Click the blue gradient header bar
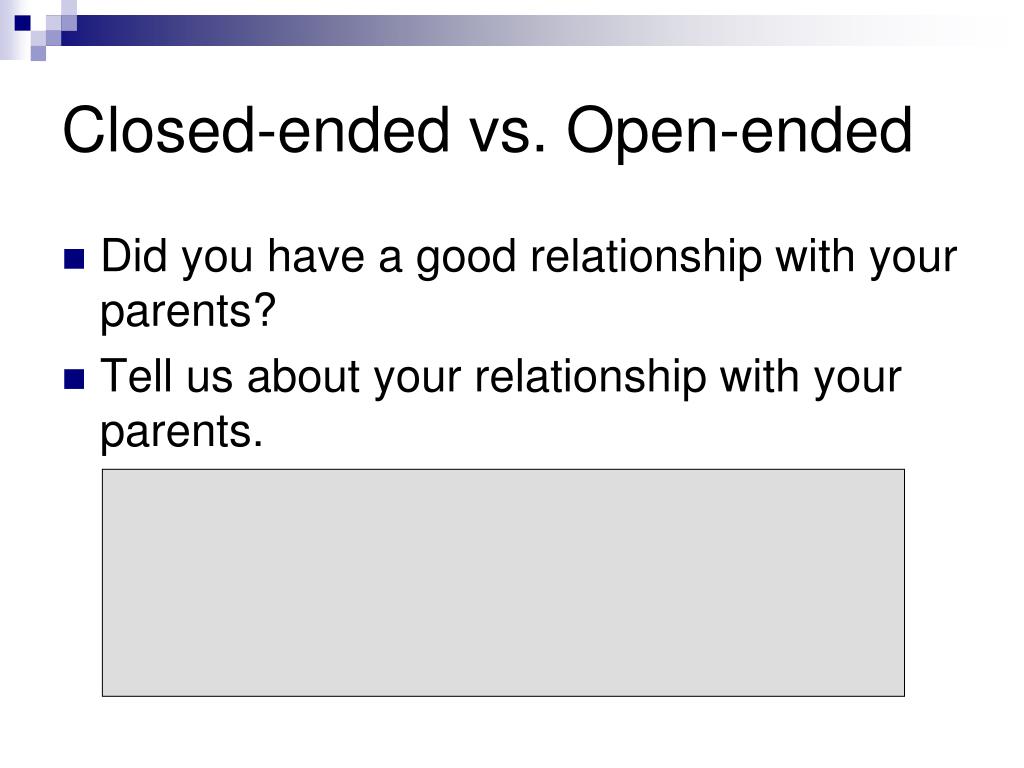The height and width of the screenshot is (768, 1024). pos(522,30)
